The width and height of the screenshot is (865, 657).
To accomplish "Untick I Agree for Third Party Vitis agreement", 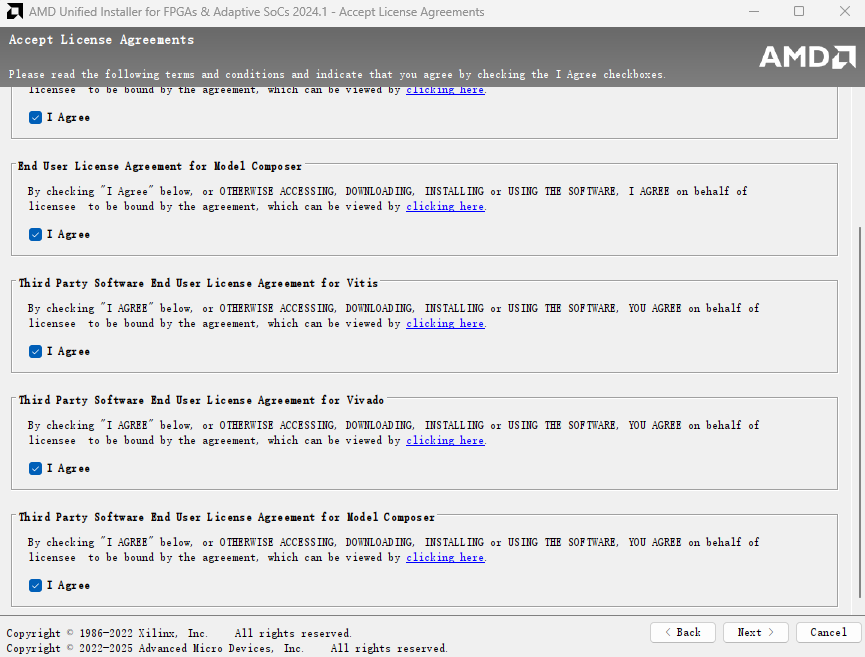I will [36, 351].
